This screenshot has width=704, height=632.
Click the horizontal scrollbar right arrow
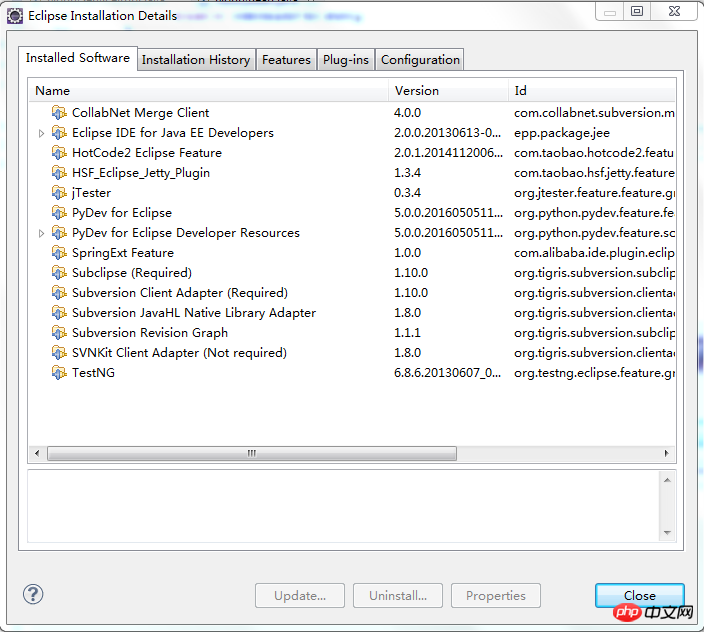coord(667,453)
